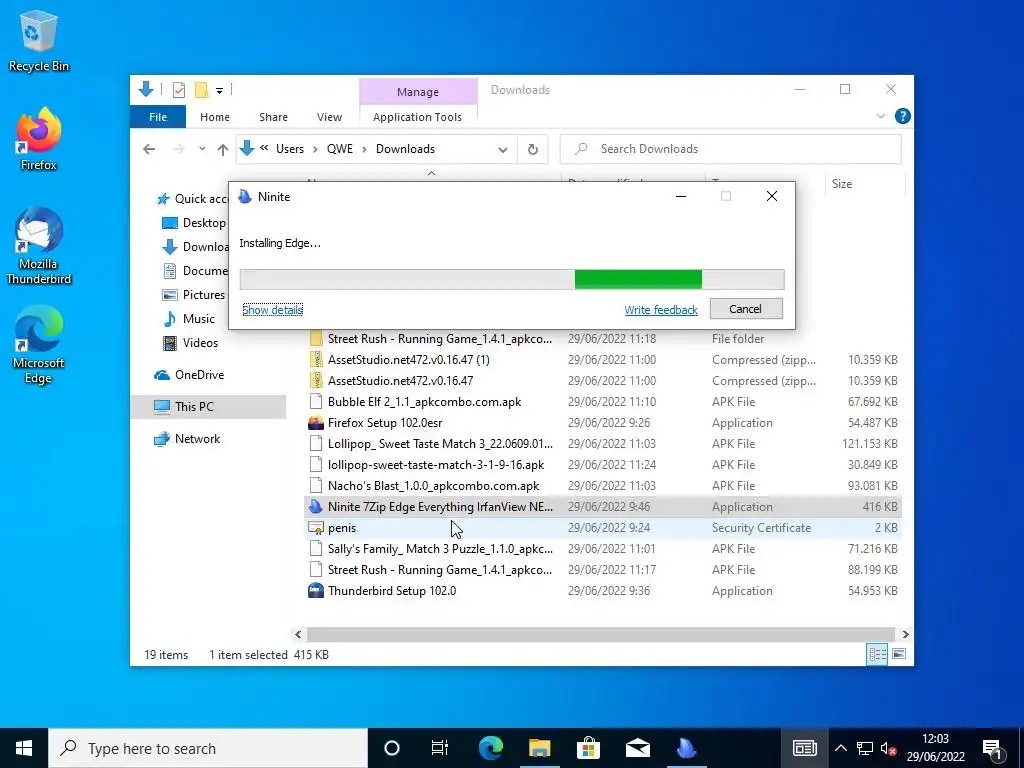Open Share ribbon tab
The height and width of the screenshot is (768, 1024).
pos(273,117)
